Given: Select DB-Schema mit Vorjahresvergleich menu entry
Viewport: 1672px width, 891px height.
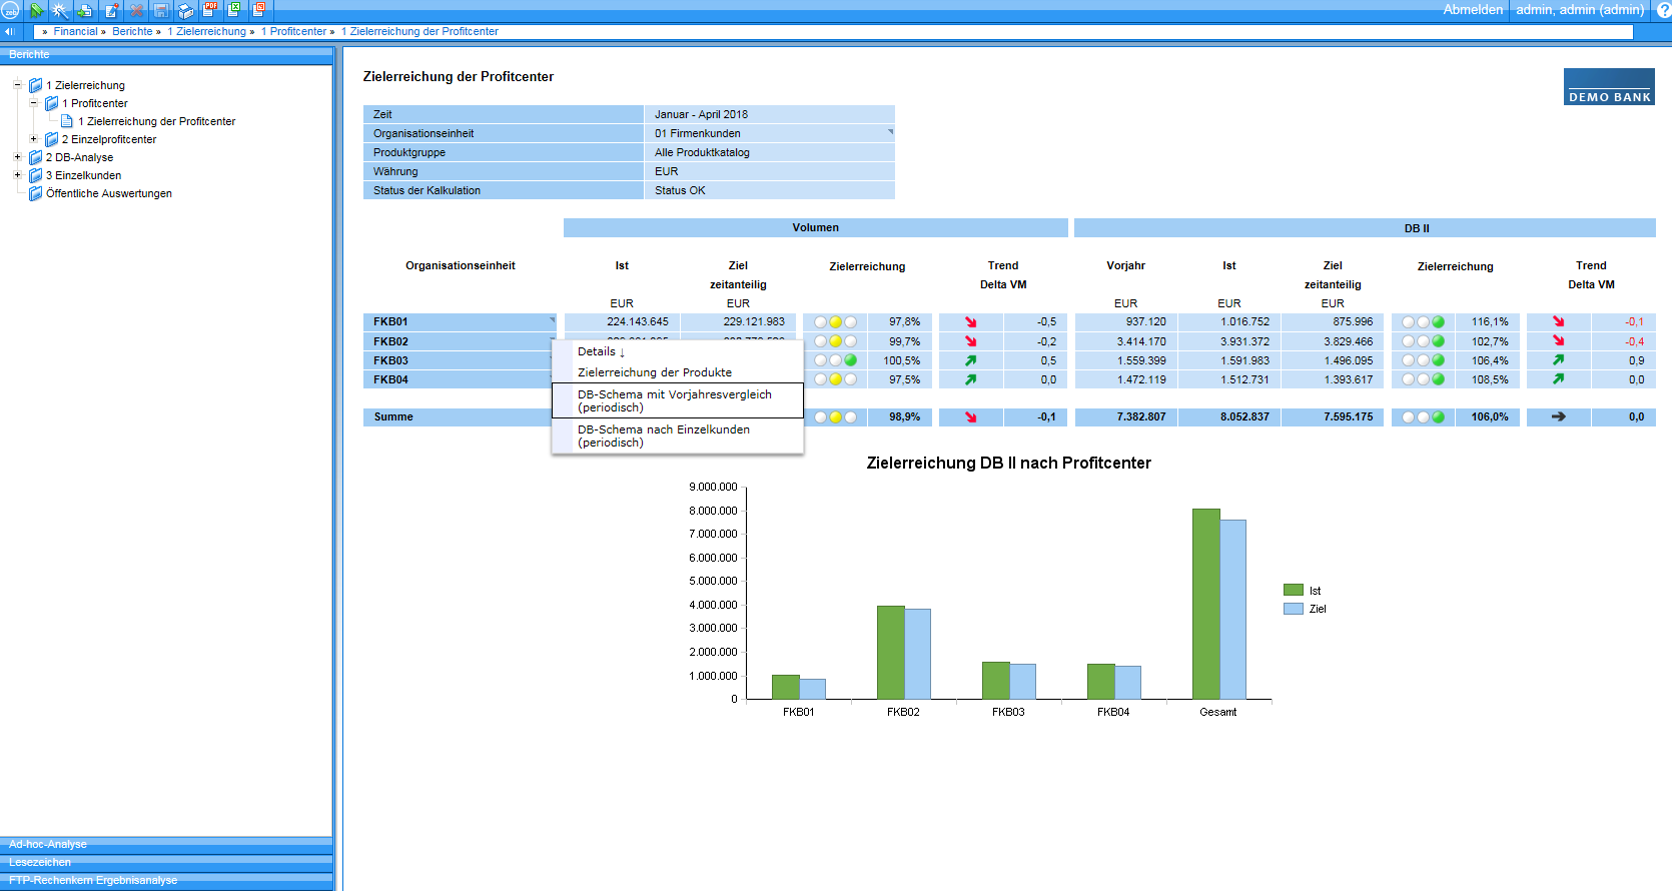Looking at the screenshot, I should (675, 401).
